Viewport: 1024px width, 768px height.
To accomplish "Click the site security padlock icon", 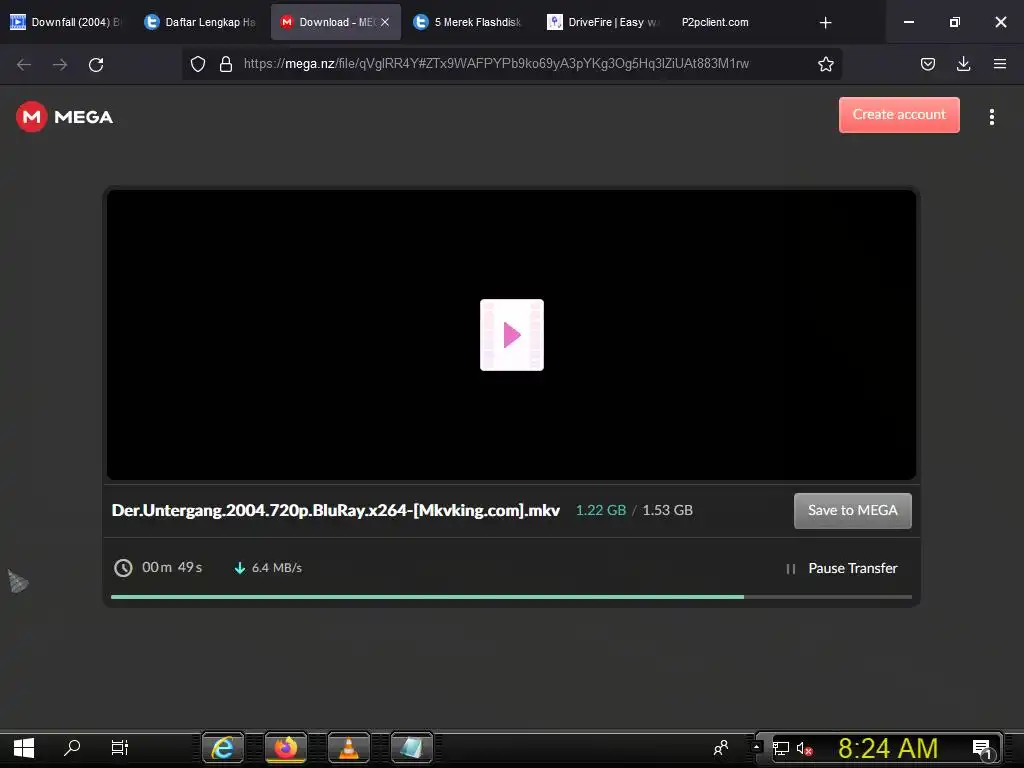I will (226, 64).
